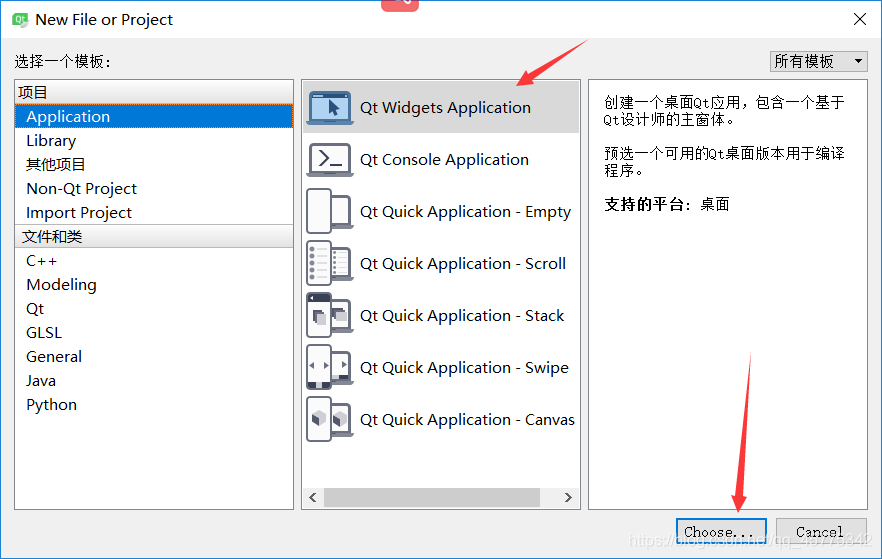This screenshot has width=882, height=559.
Task: Select 其他项目 category
Action: [x=154, y=164]
